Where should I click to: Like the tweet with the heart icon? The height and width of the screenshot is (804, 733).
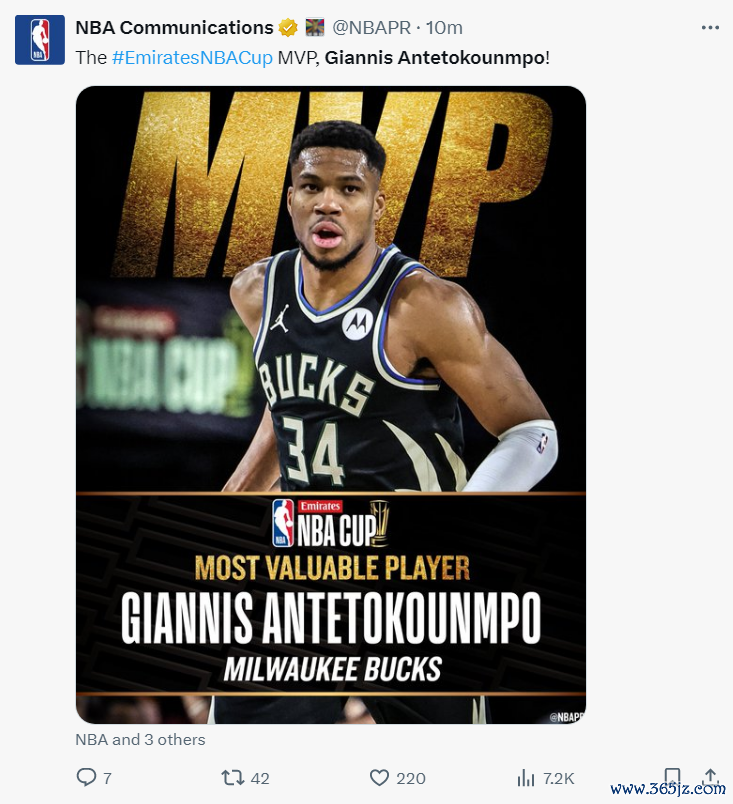[x=379, y=778]
